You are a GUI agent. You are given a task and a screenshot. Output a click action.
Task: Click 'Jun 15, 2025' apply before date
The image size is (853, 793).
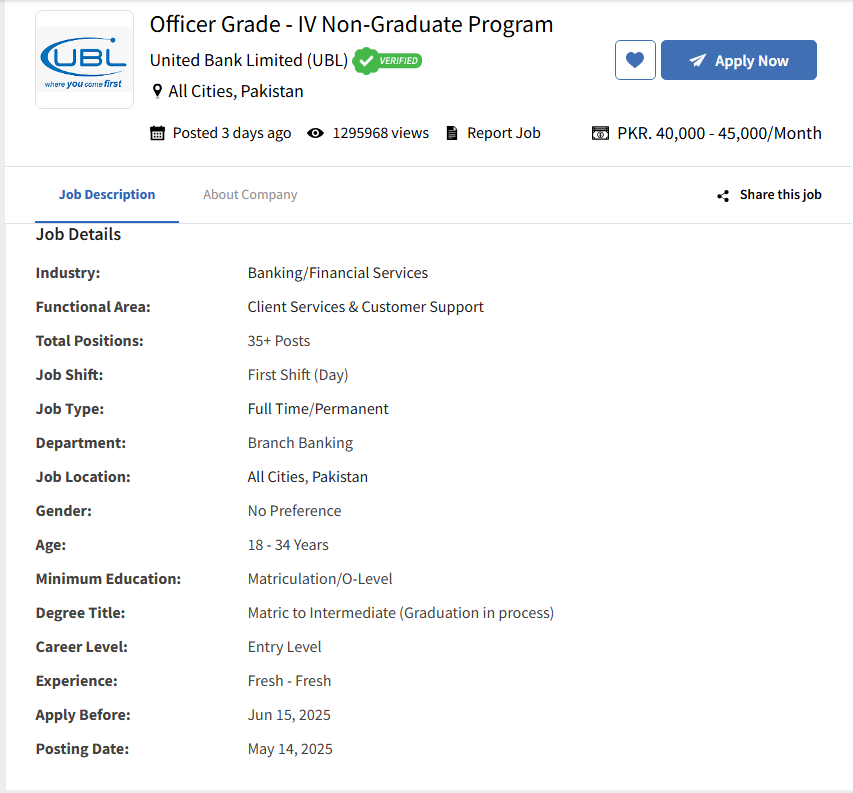tap(289, 715)
